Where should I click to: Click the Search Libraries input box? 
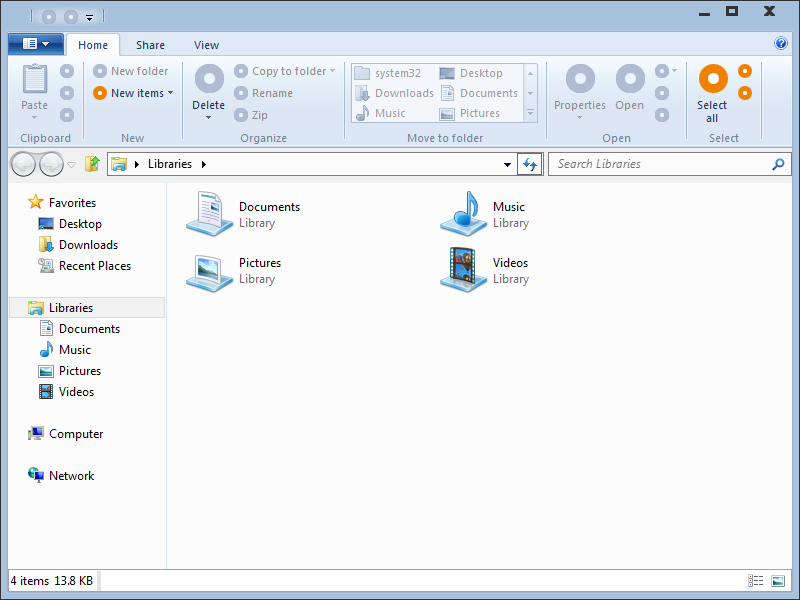click(x=660, y=164)
